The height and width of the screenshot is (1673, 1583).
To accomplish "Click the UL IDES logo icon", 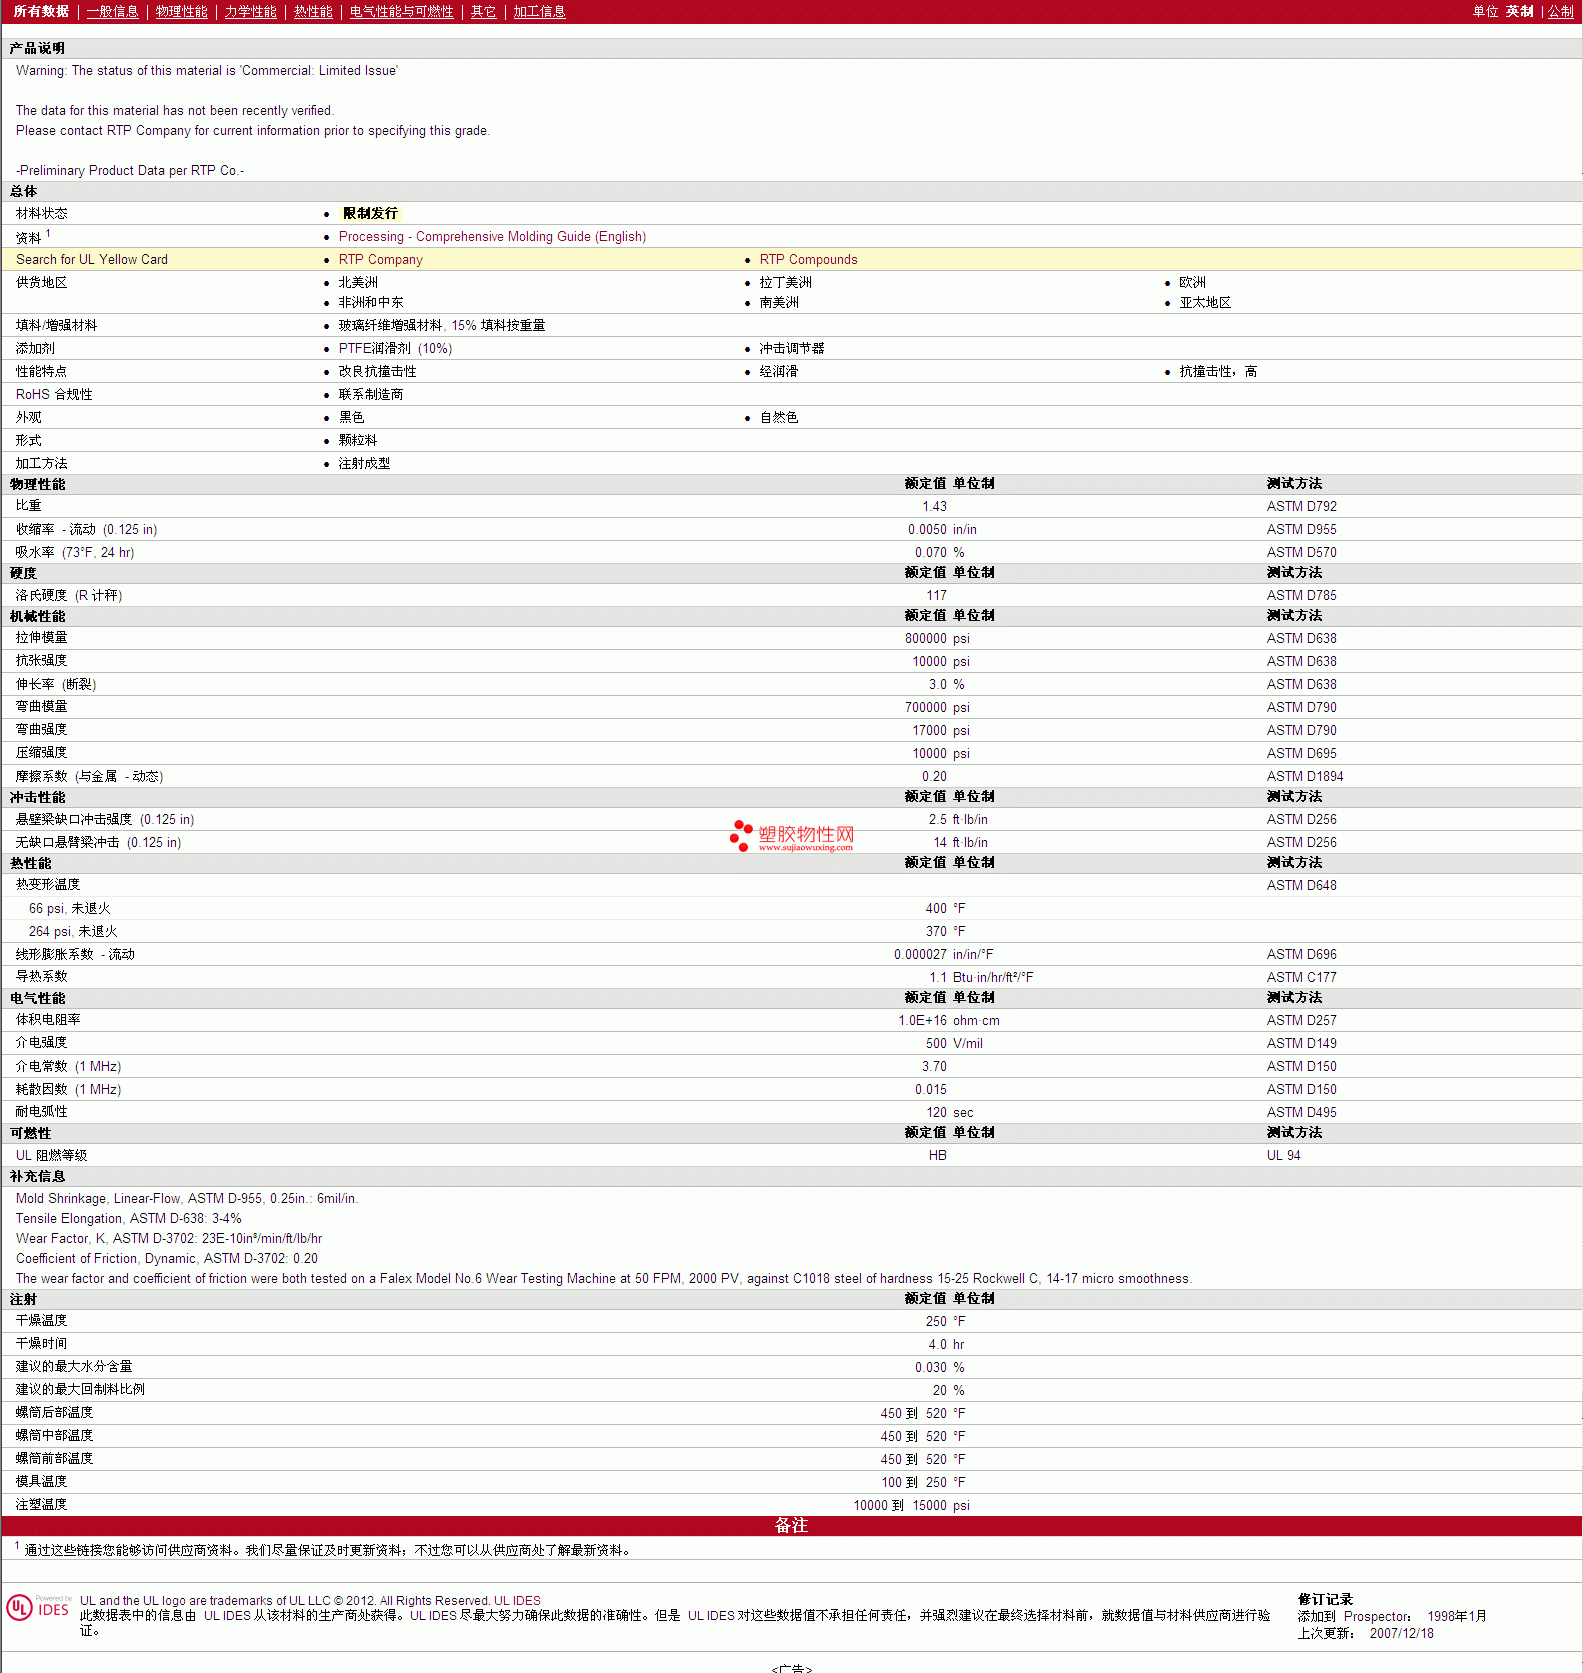I will point(38,1607).
